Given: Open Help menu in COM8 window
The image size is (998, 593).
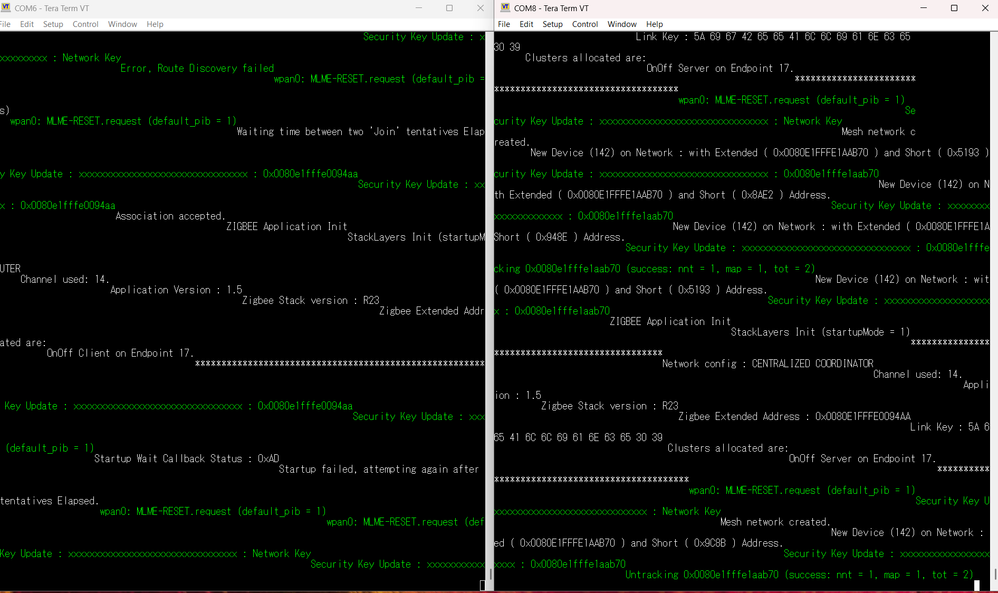Looking at the screenshot, I should click(654, 24).
